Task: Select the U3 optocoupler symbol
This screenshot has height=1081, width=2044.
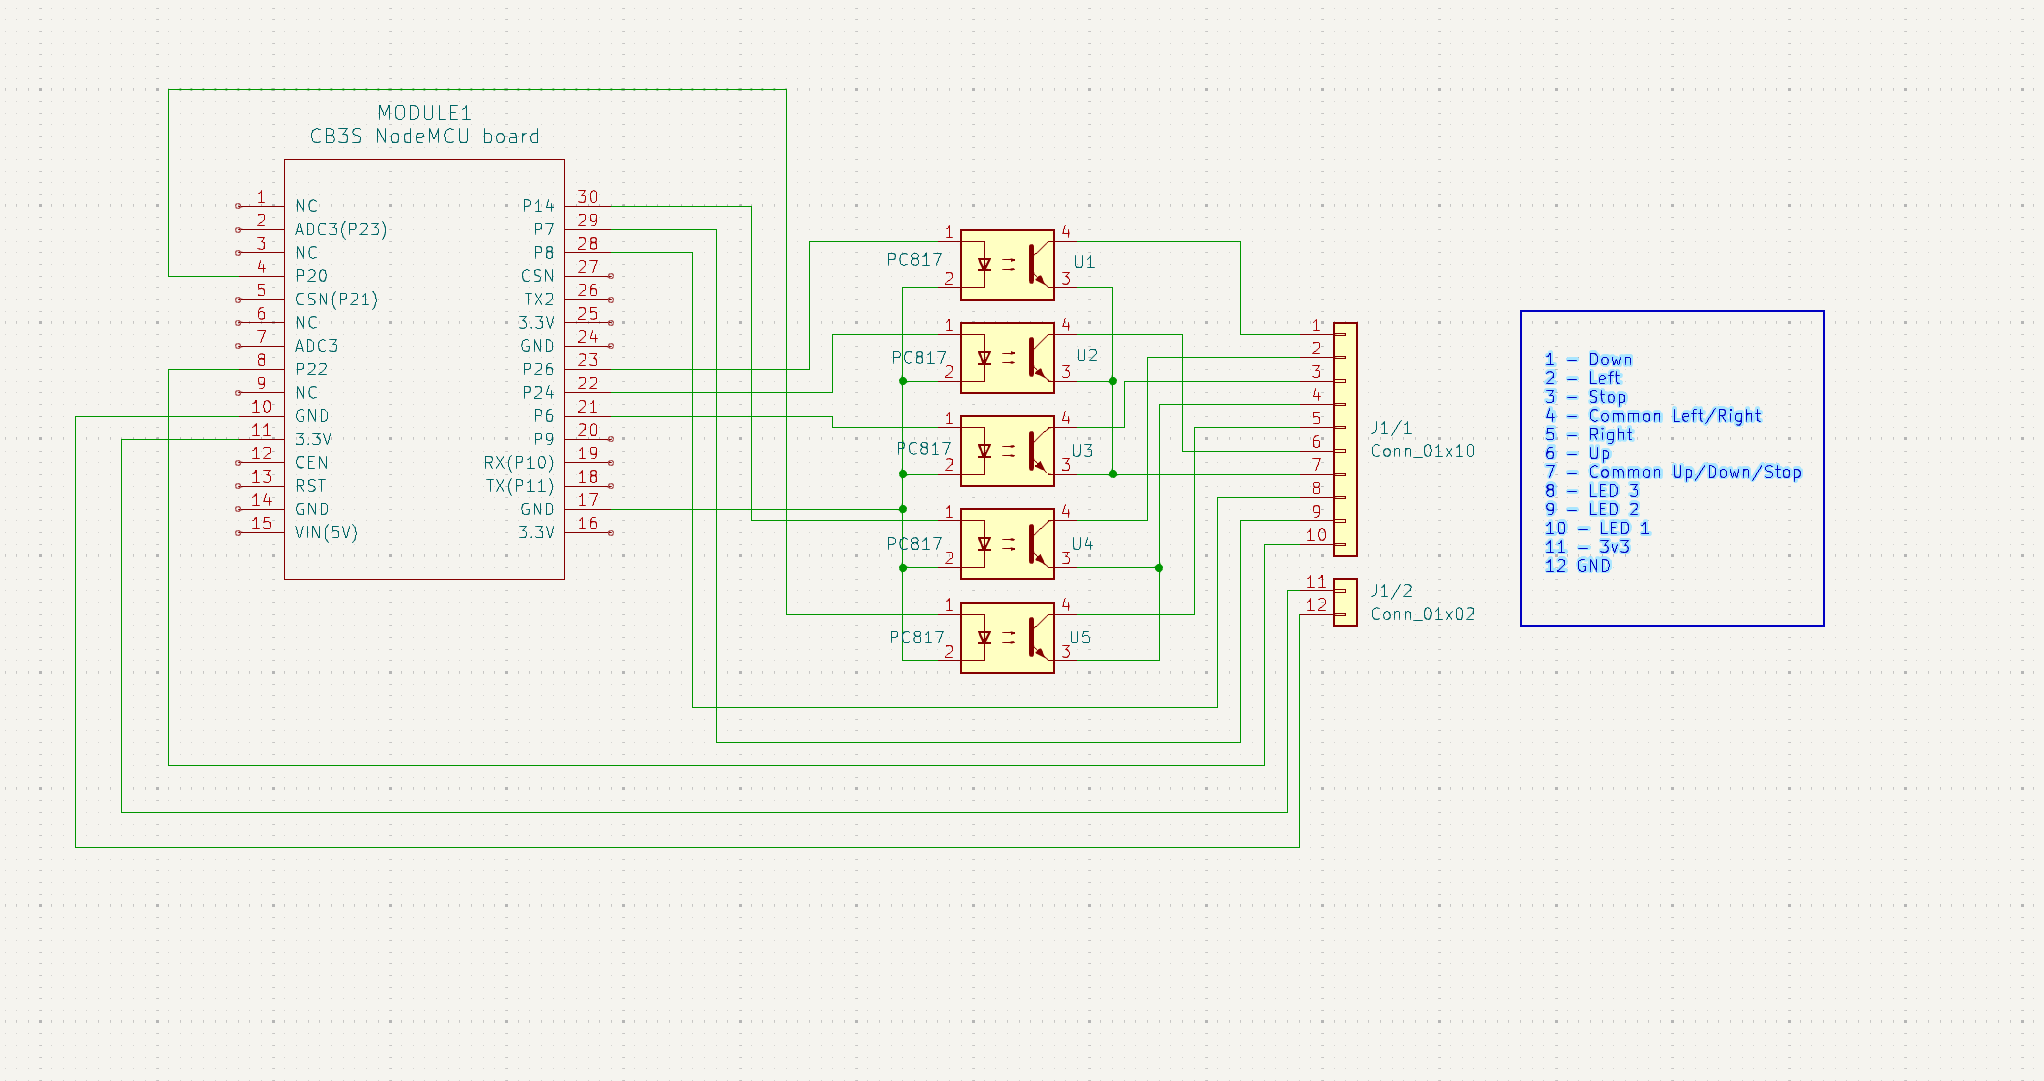Action: tap(1007, 451)
